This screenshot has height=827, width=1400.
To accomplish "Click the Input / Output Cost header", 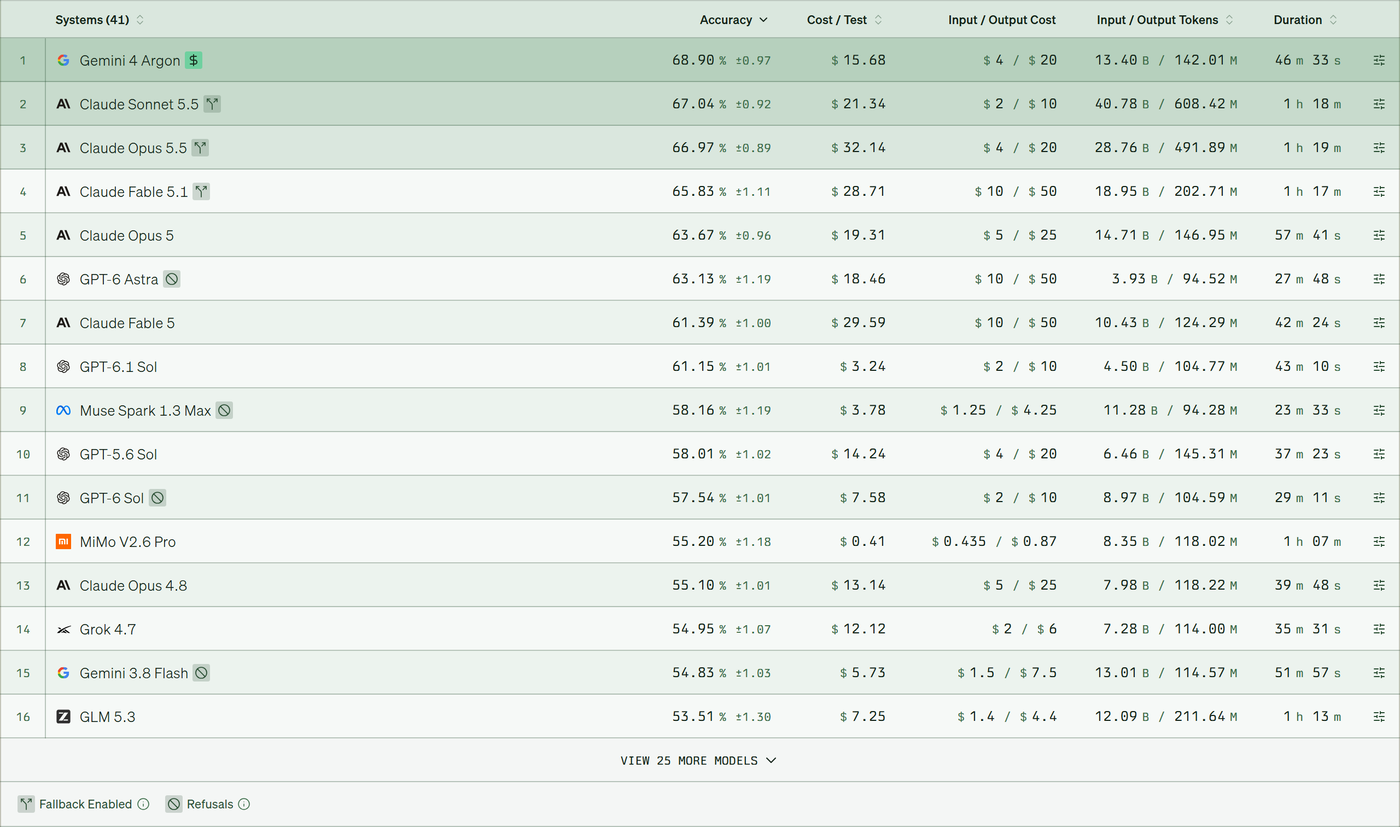I will 1002,20.
